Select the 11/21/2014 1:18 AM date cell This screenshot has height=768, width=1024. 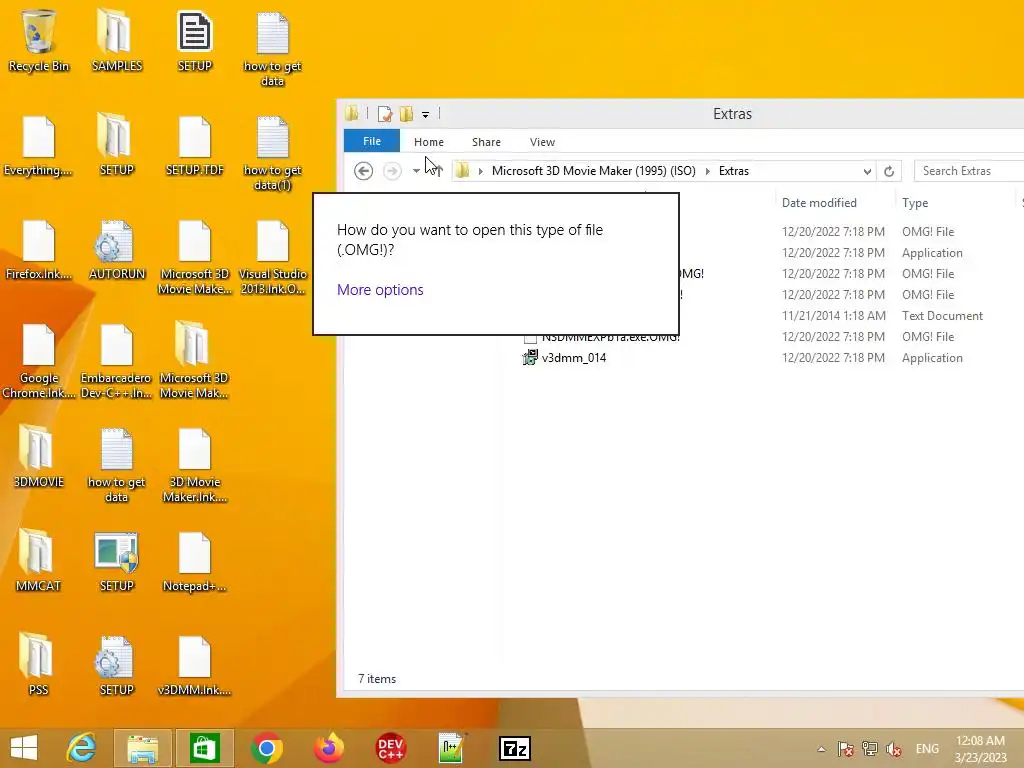833,316
